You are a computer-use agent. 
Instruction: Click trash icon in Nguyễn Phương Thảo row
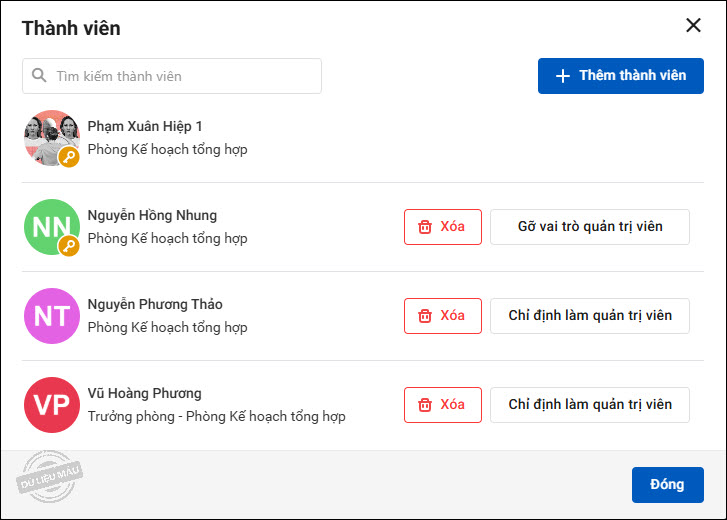click(425, 316)
